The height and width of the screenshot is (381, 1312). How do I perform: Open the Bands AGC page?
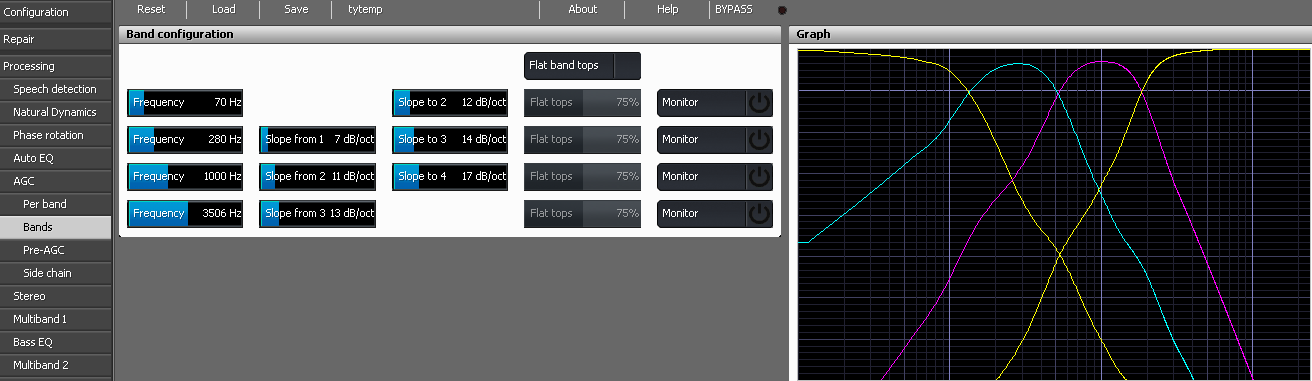pyautogui.click(x=56, y=227)
